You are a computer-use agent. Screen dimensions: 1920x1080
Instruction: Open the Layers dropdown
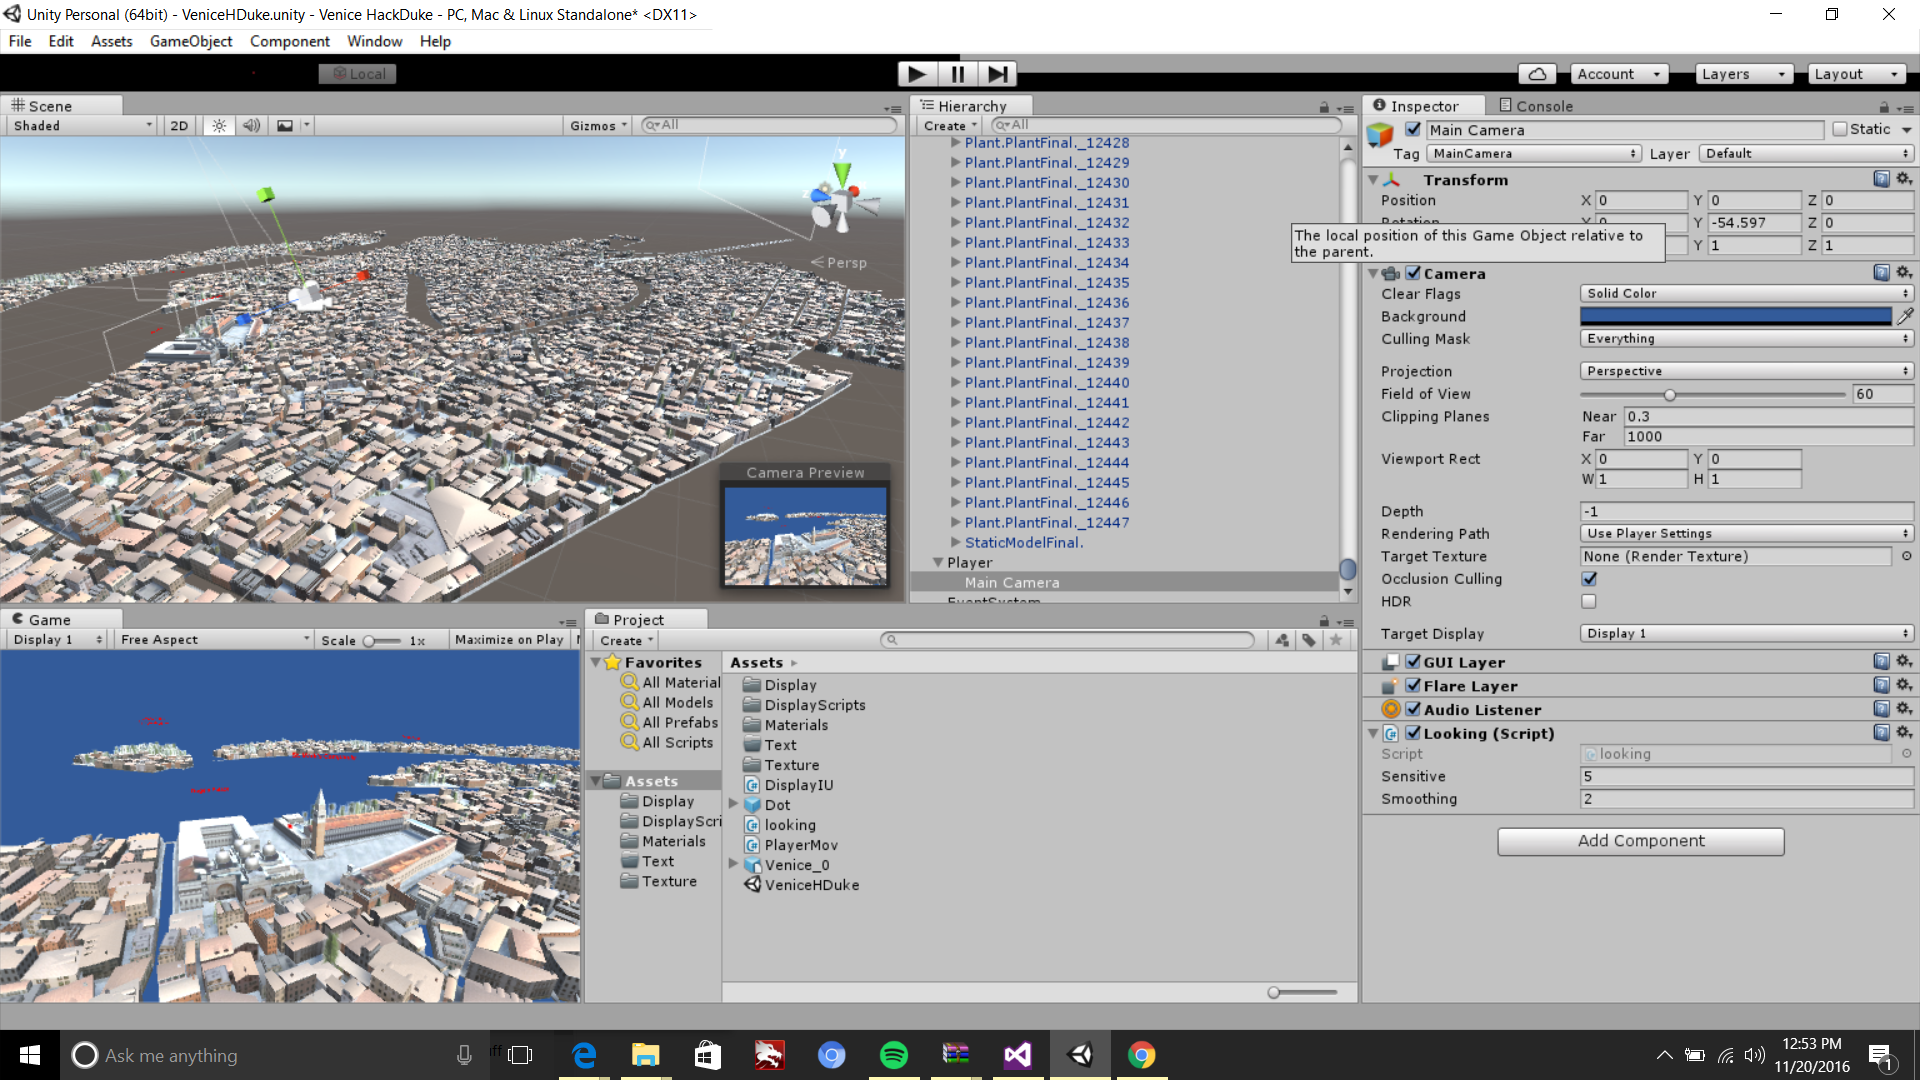[1743, 74]
